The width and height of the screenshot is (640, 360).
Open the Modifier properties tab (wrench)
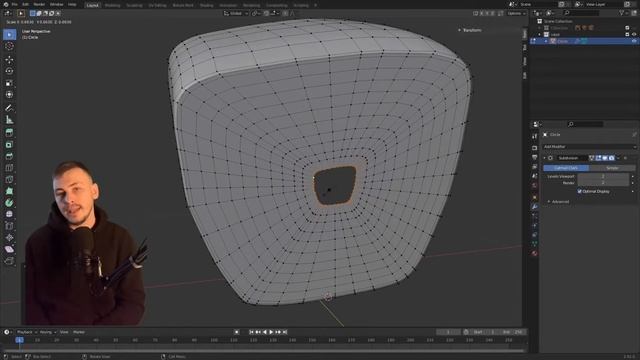[535, 207]
